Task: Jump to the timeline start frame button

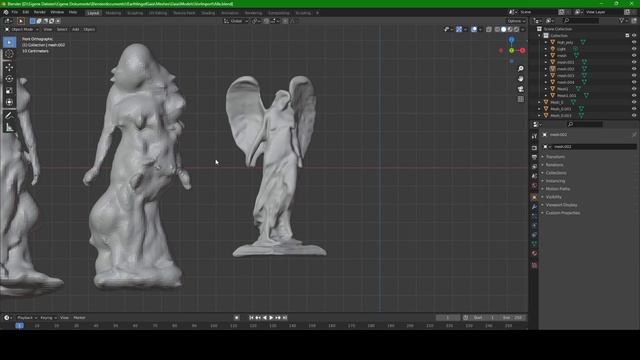Action: (x=251, y=318)
